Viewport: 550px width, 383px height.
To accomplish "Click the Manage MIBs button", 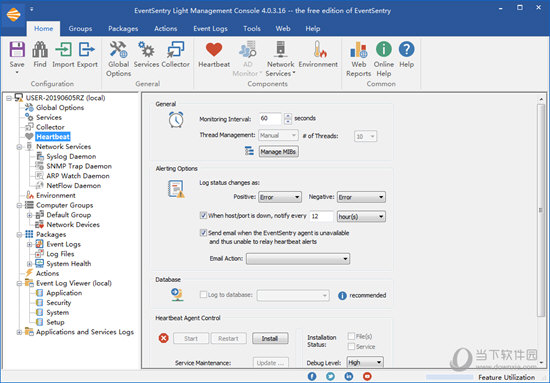I will (279, 152).
